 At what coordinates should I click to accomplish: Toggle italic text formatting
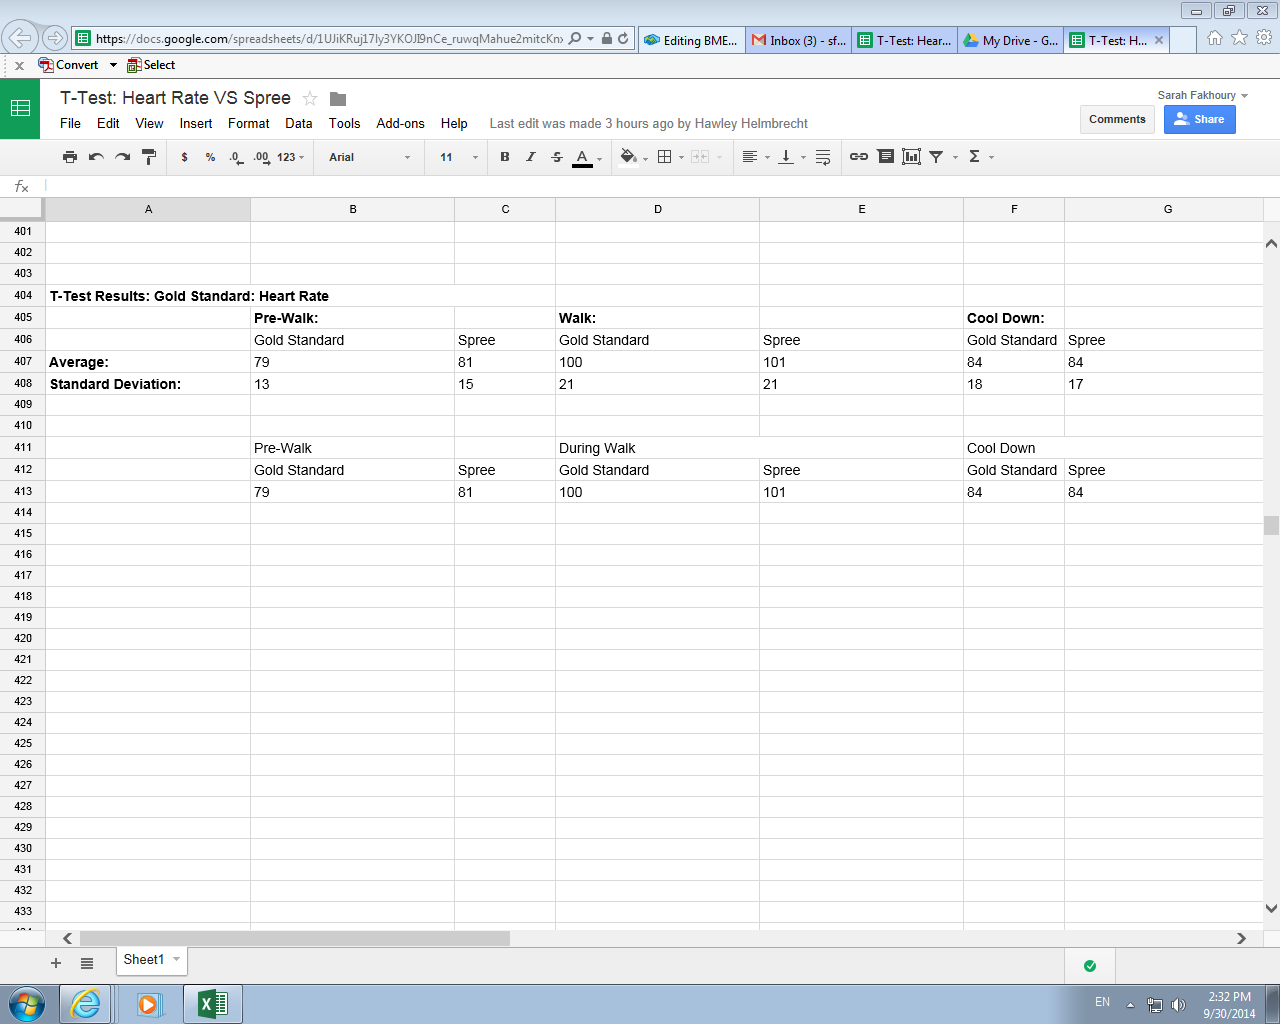[531, 157]
